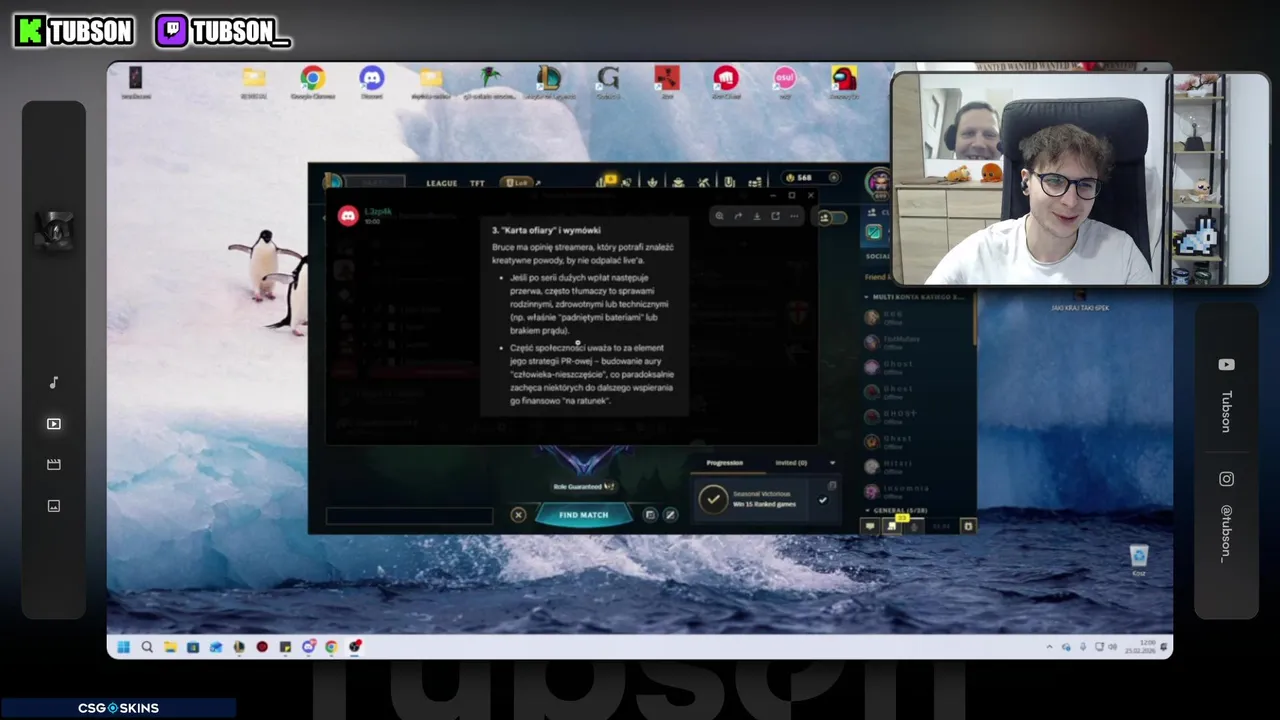Open chat icon at bottom of friends panel
1280x720 pixels.
pos(870,526)
